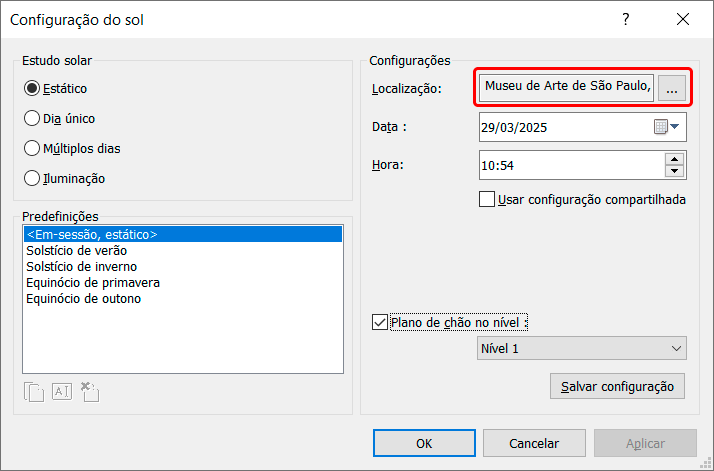Click the duplicate preset icon
Image resolution: width=714 pixels, height=471 pixels.
(x=33, y=392)
